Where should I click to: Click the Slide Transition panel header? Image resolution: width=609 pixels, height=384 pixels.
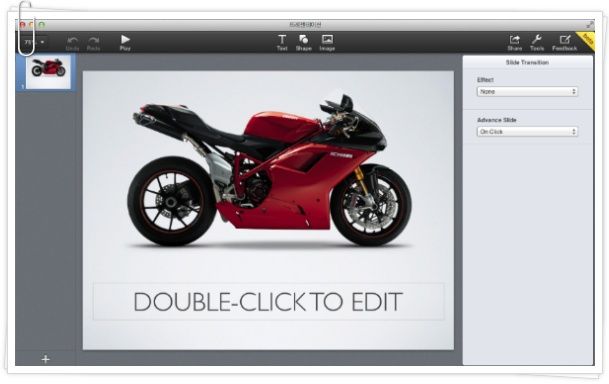pos(527,62)
